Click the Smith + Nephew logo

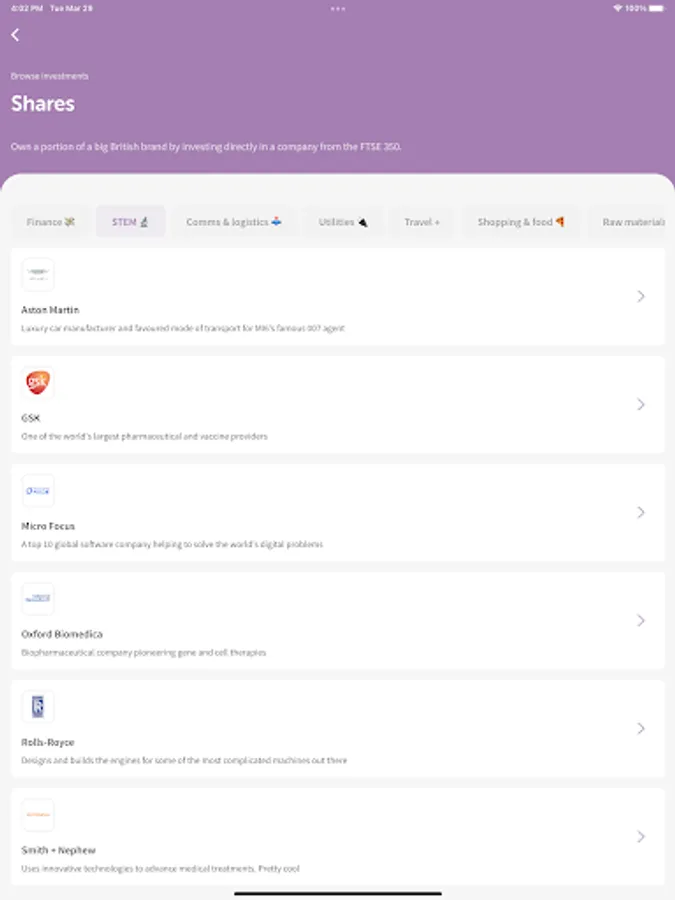[x=38, y=815]
